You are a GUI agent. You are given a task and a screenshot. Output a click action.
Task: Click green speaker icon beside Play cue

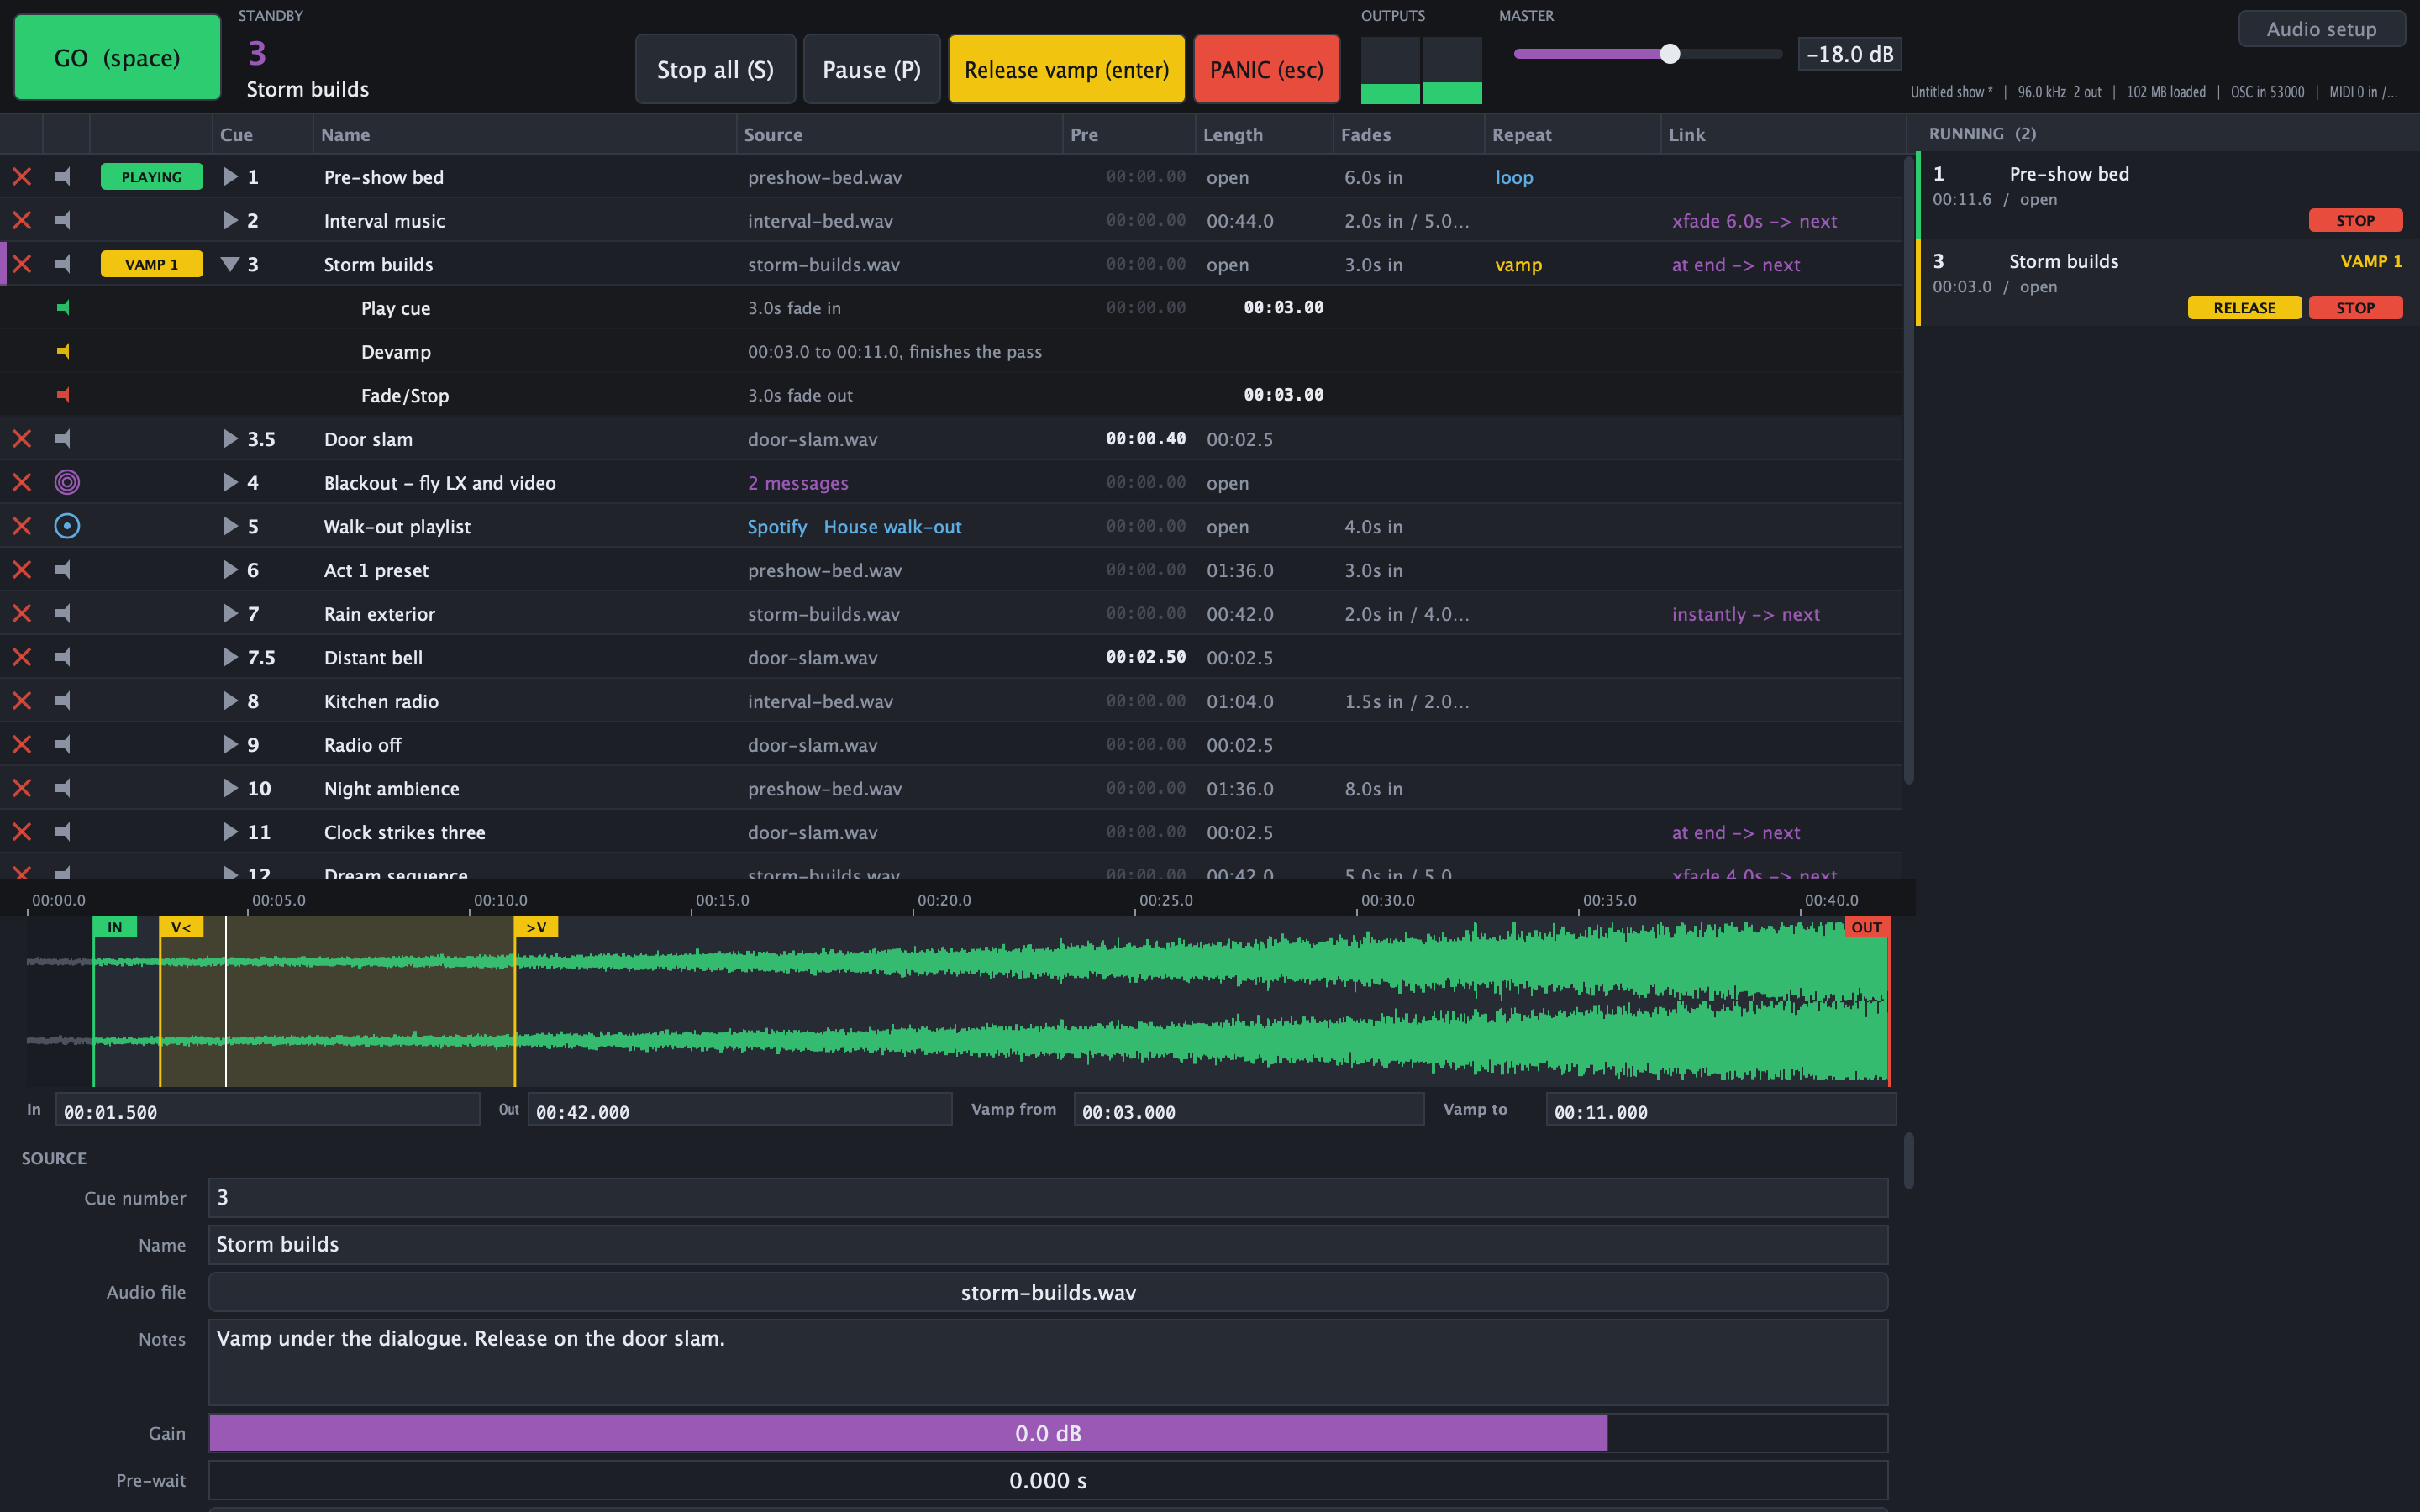coord(64,308)
